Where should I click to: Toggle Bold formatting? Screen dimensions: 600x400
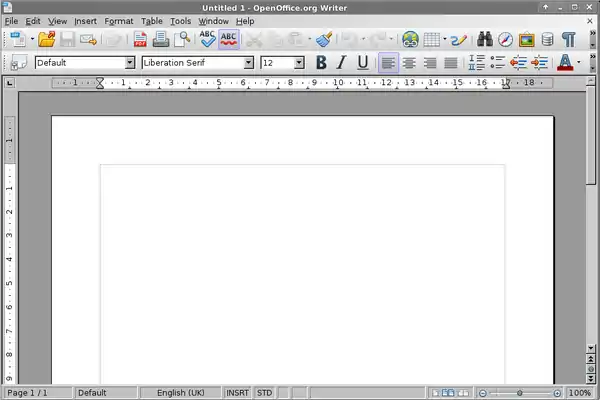point(321,62)
